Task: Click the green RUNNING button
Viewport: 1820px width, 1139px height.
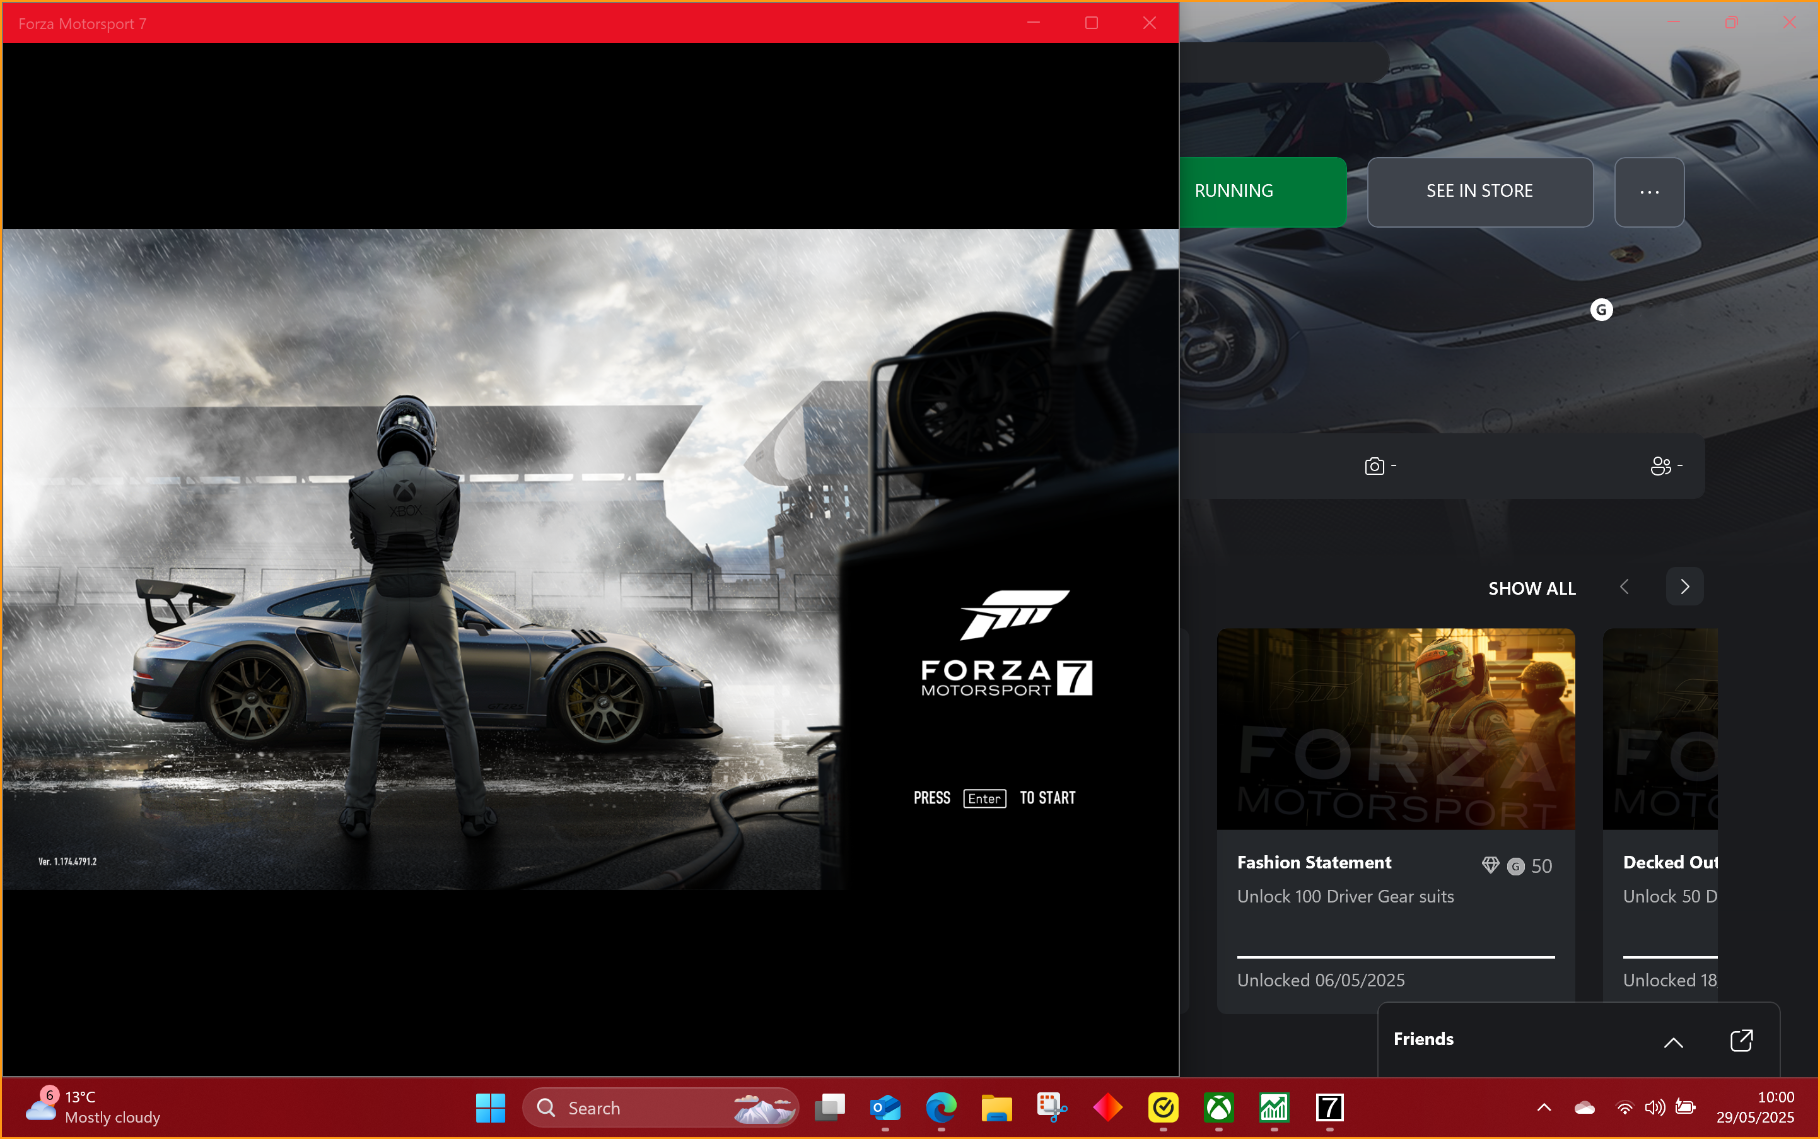Action: [1263, 192]
